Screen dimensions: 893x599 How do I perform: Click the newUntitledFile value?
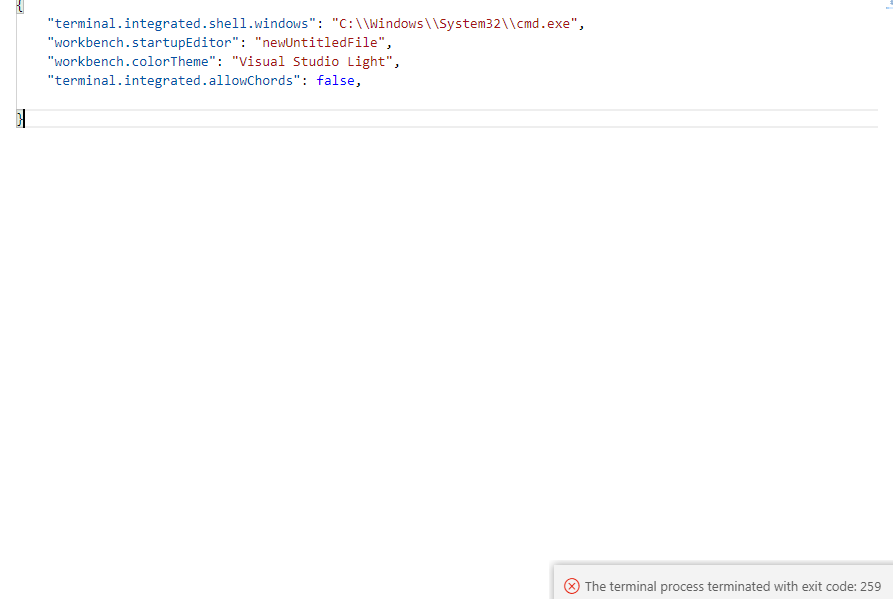pyautogui.click(x=320, y=42)
